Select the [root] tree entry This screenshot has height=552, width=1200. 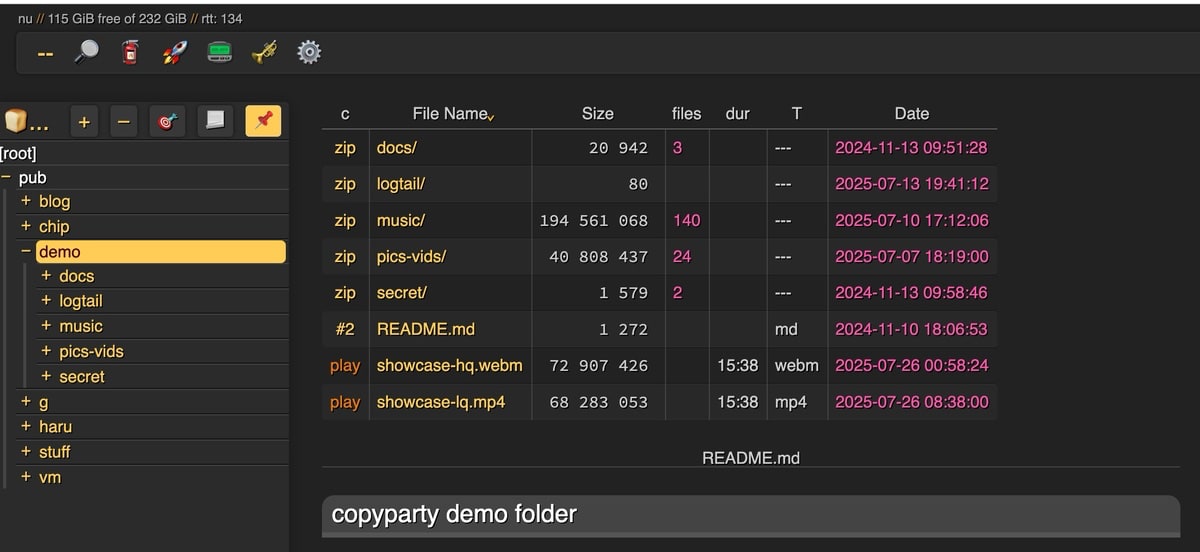(18, 153)
